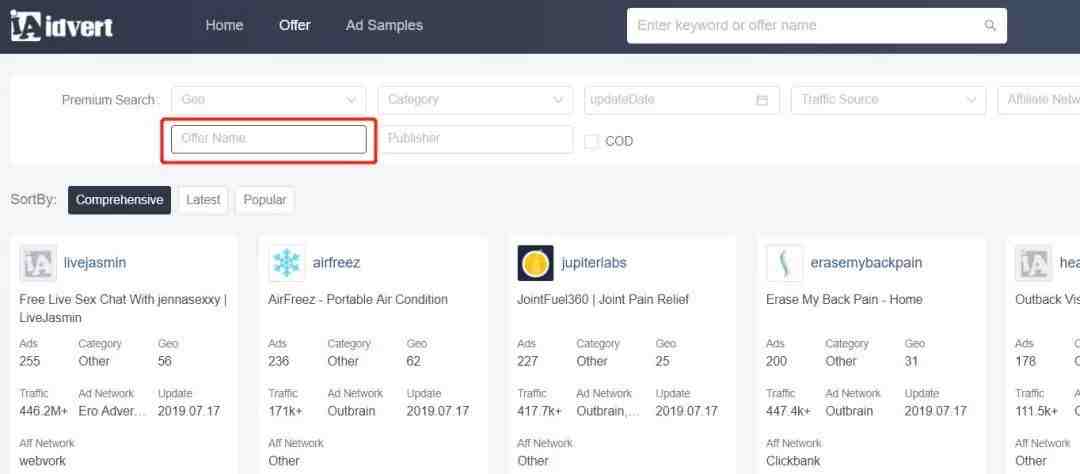Click airfreez Geo value 62

tap(413, 361)
